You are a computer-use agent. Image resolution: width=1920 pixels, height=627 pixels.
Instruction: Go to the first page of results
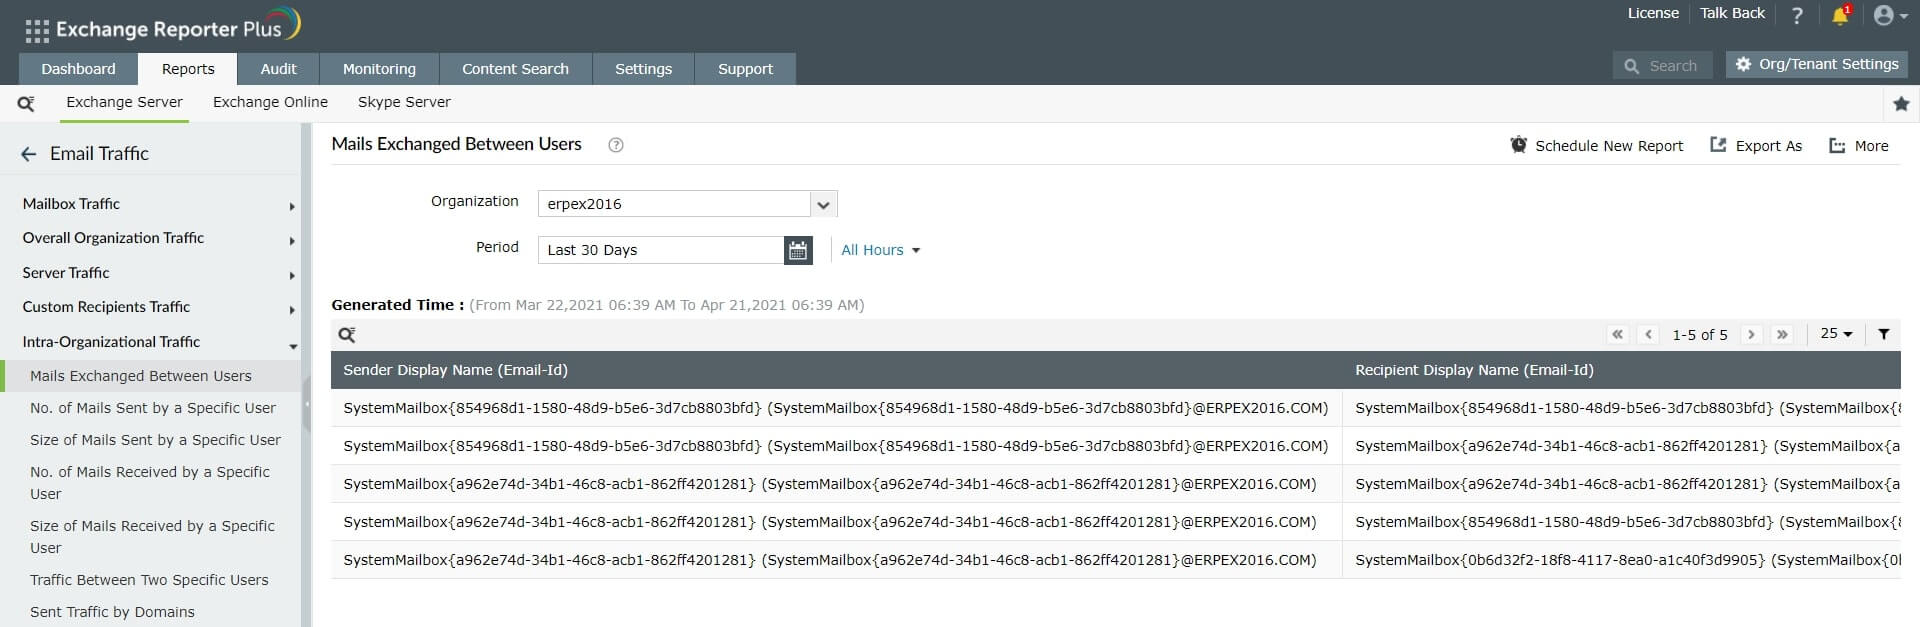pos(1617,334)
